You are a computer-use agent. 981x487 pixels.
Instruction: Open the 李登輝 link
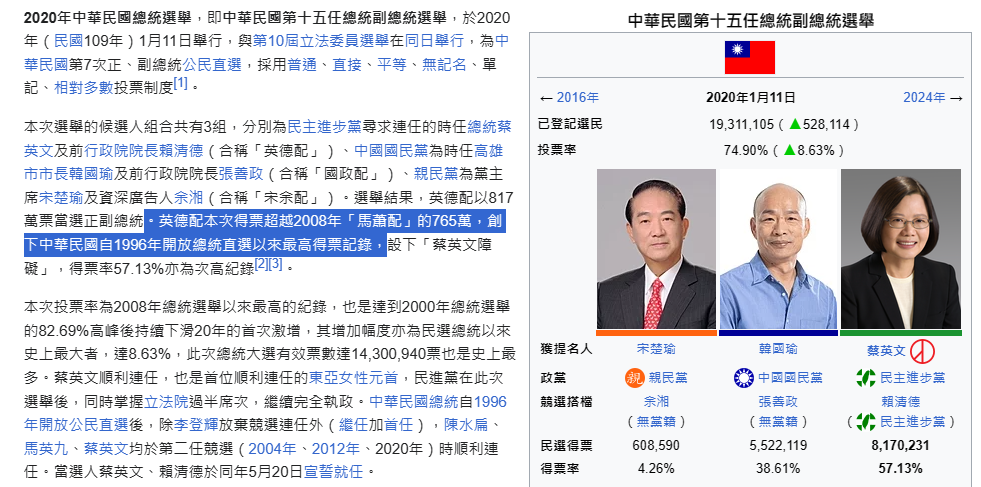196,424
